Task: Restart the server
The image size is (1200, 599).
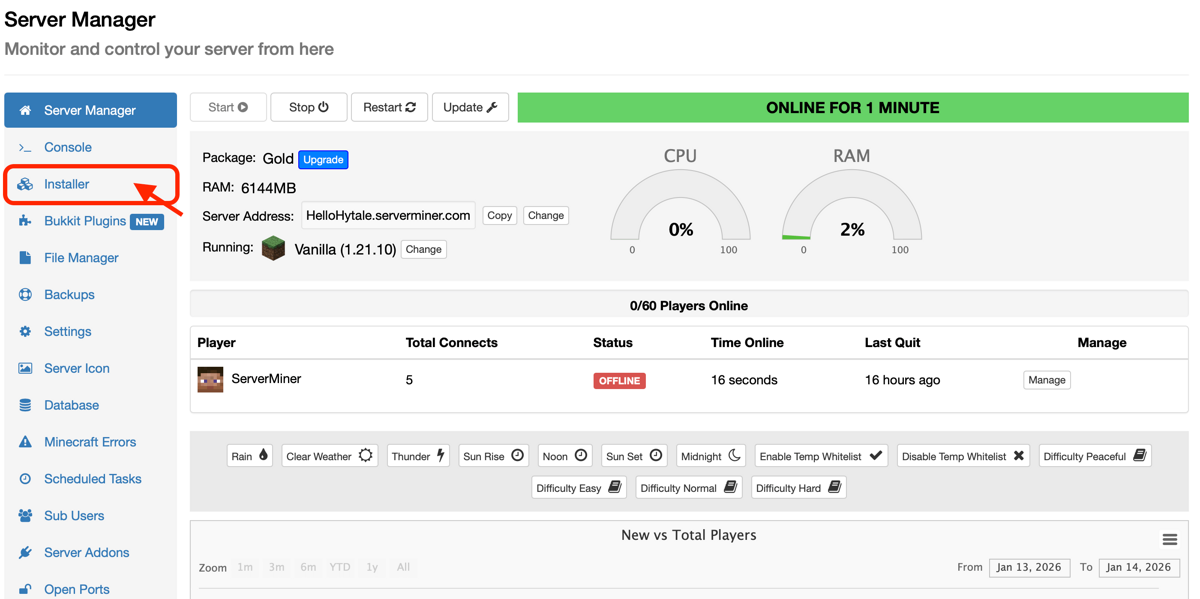Action: tap(389, 106)
